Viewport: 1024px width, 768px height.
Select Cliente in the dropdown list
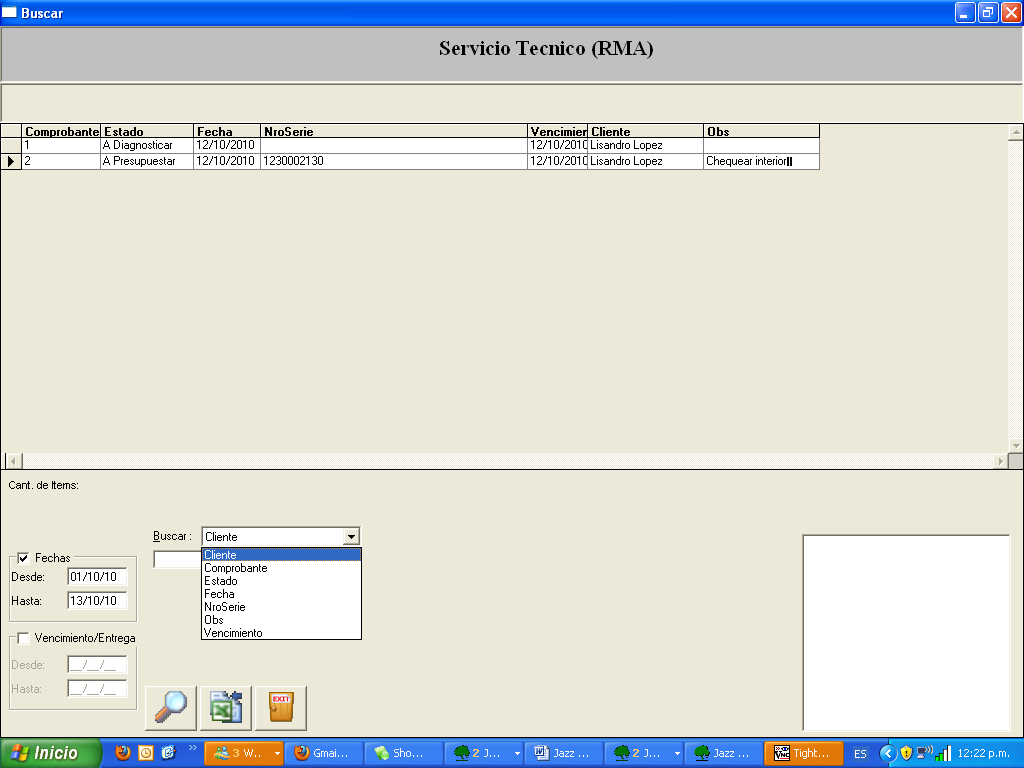coord(281,554)
